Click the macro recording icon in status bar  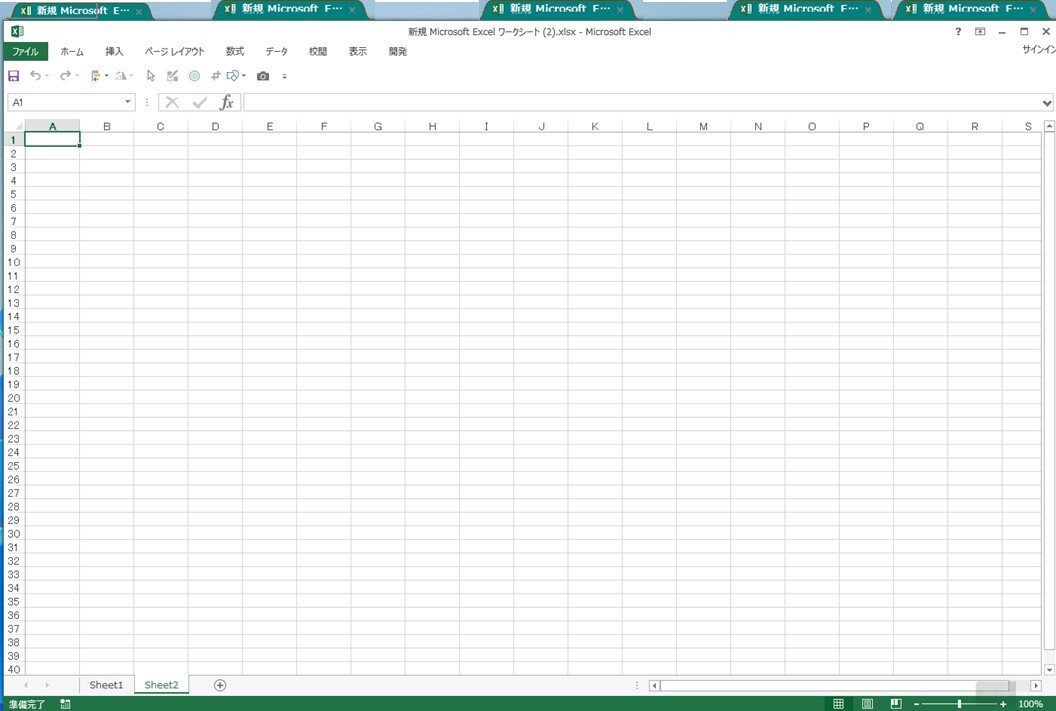pyautogui.click(x=65, y=704)
